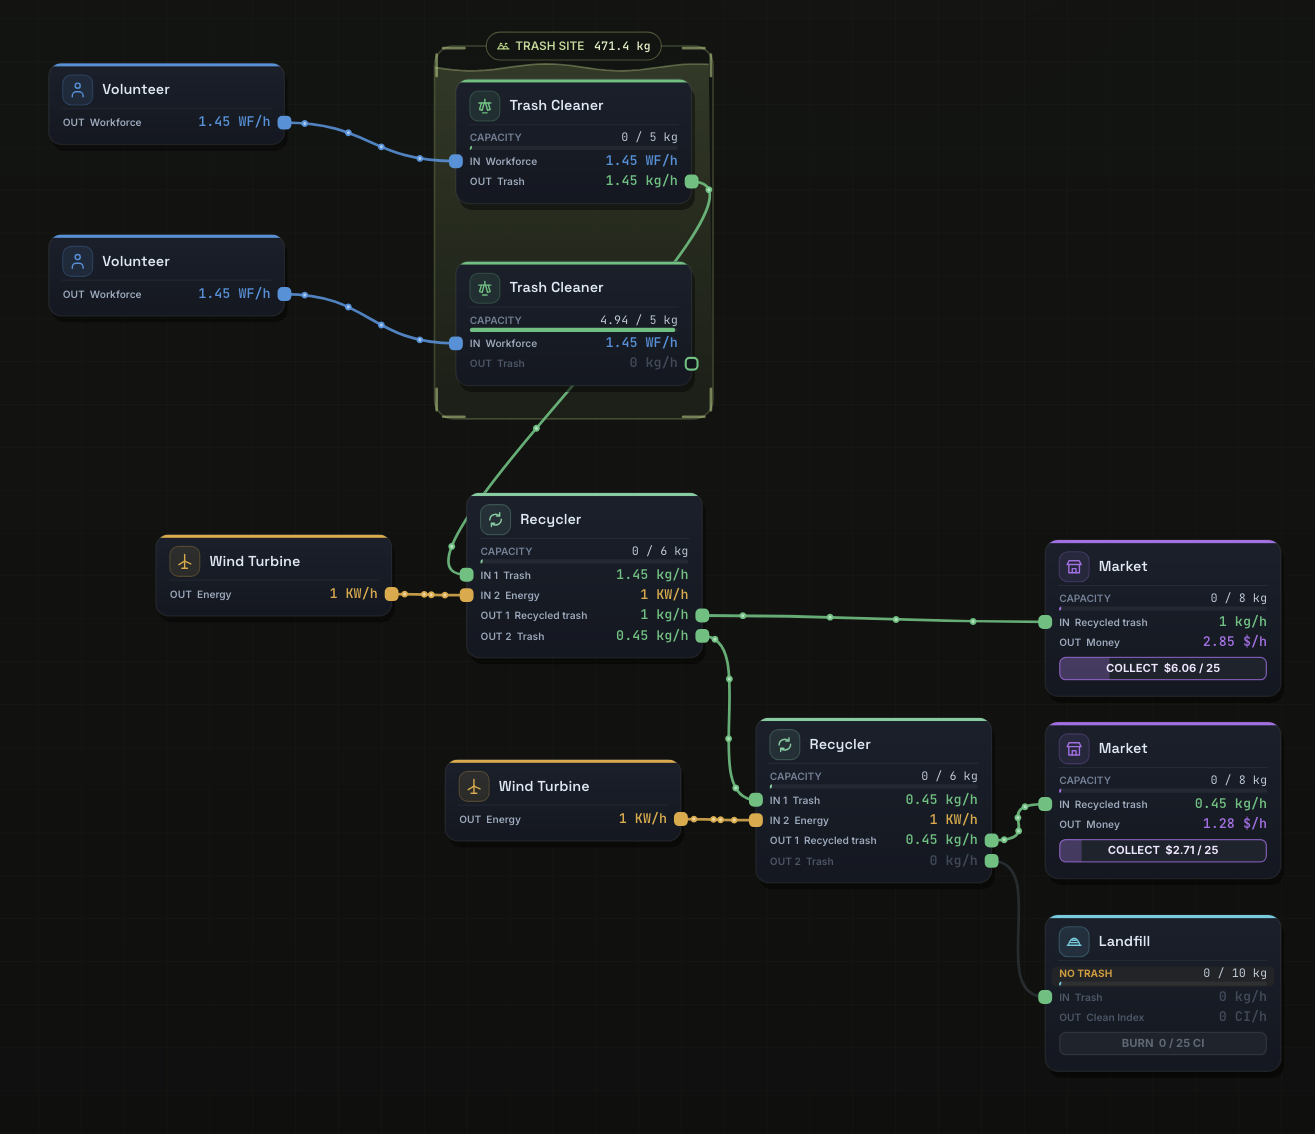Click upper Recycler's IN 1 Trash port
Screen dimensions: 1315x1134
[467, 575]
